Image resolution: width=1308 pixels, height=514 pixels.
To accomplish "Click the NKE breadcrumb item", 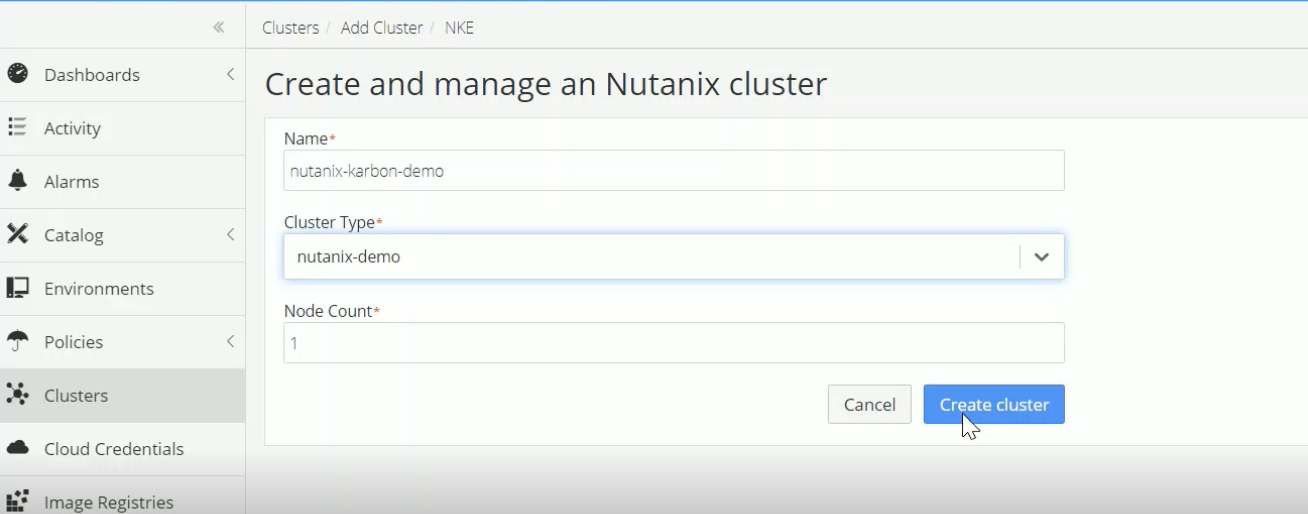I will tap(459, 28).
